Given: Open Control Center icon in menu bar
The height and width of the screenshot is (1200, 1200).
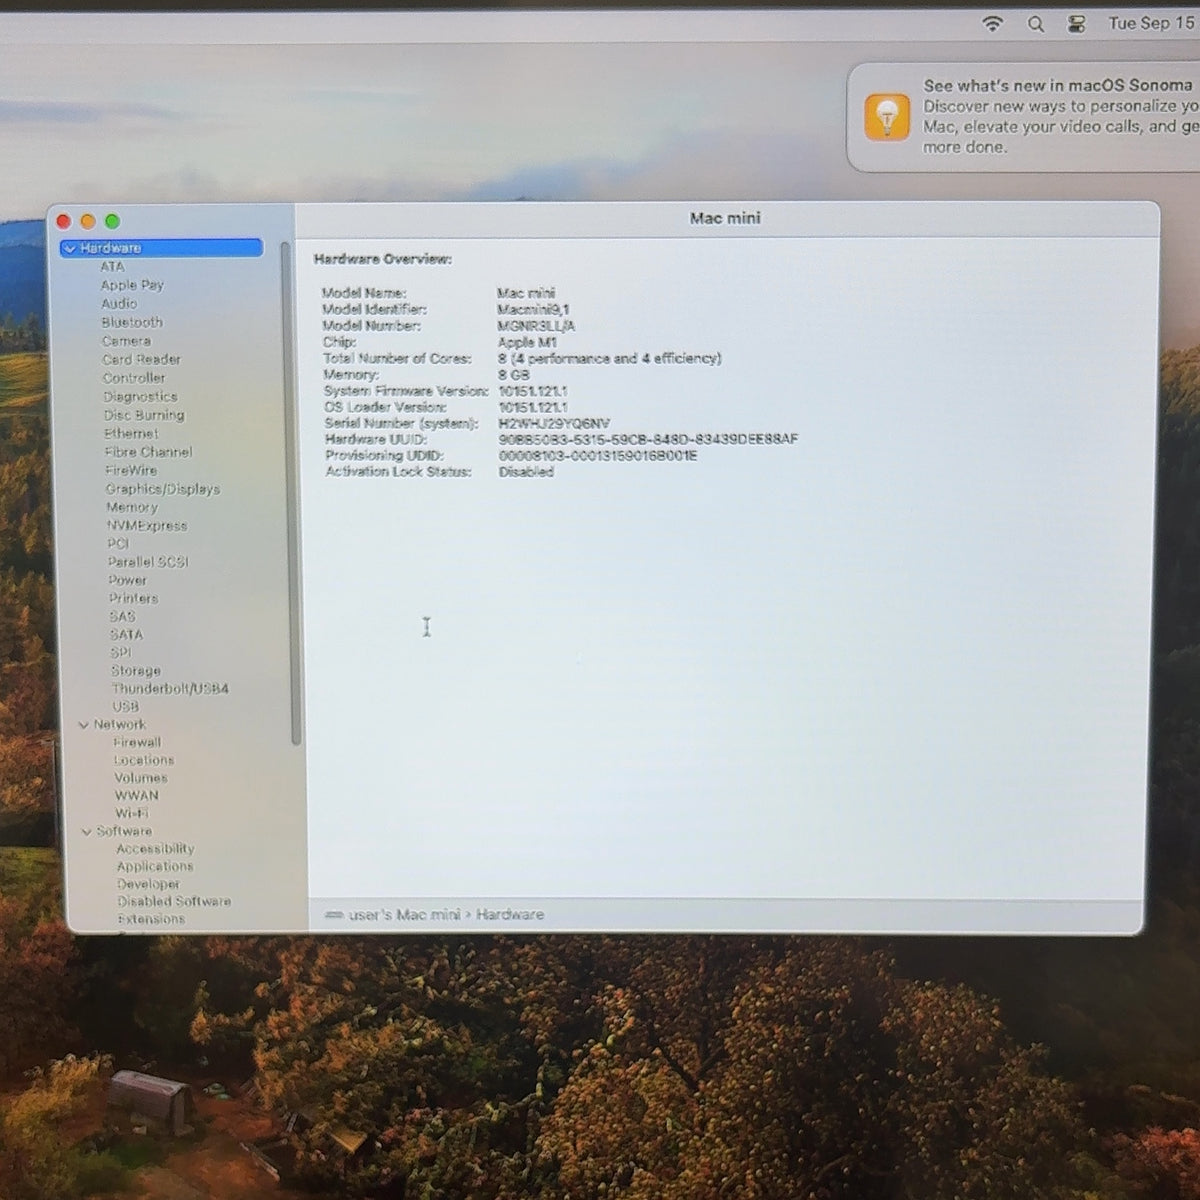Looking at the screenshot, I should pos(1076,24).
